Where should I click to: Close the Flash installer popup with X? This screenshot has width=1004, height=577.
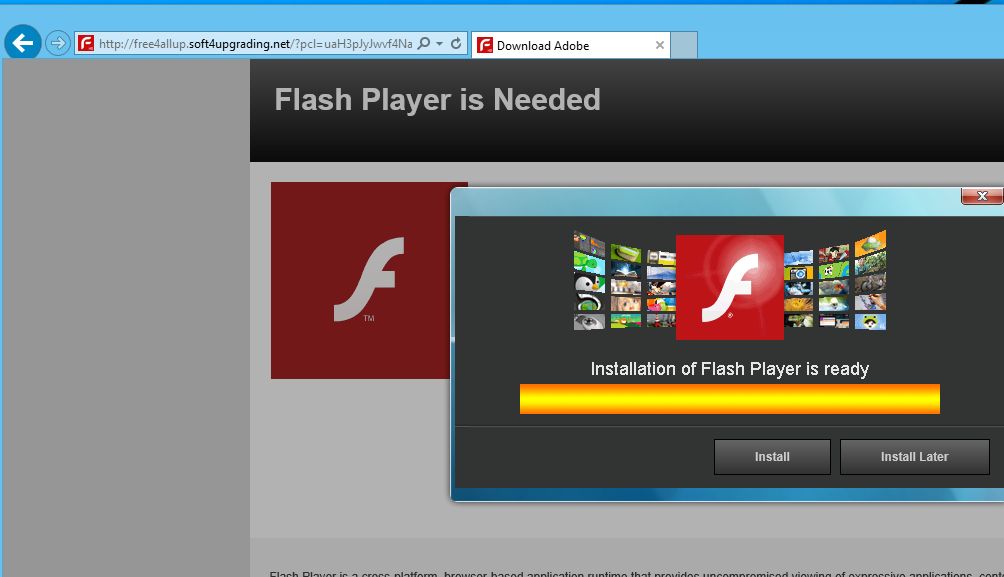click(x=982, y=196)
